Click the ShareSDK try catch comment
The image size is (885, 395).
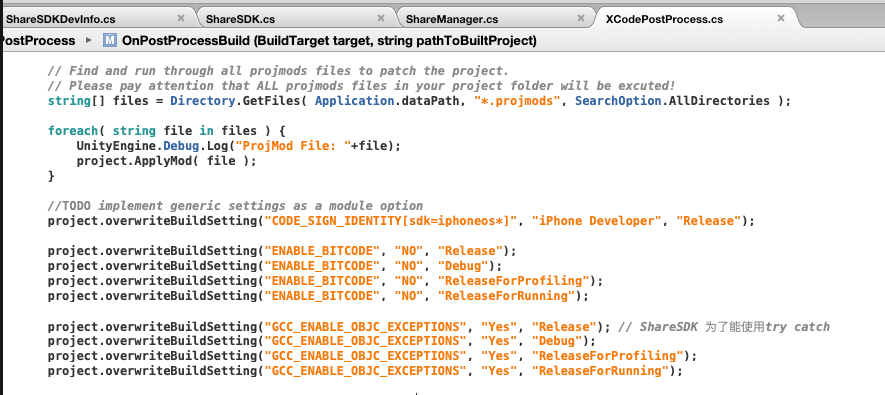tap(724, 327)
